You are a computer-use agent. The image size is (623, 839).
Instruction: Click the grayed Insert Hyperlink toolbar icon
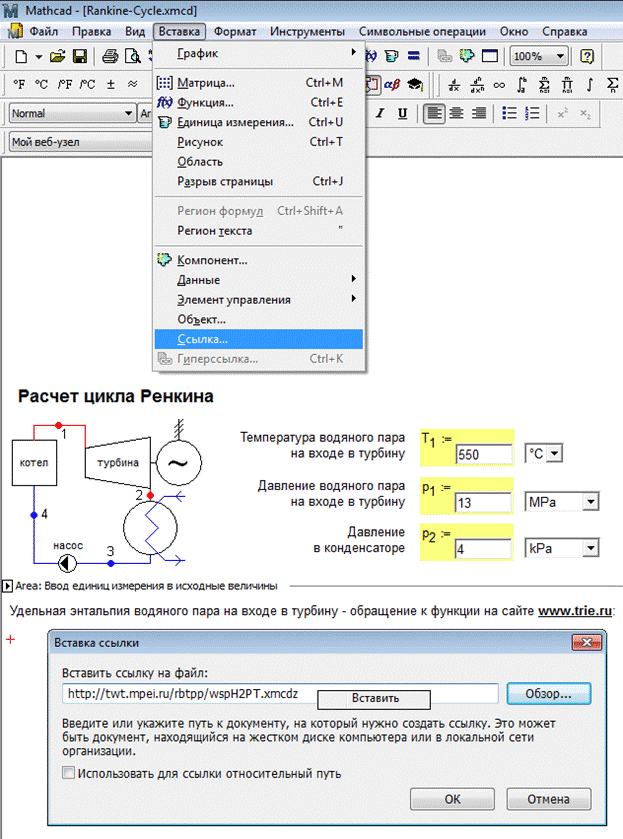[x=444, y=56]
